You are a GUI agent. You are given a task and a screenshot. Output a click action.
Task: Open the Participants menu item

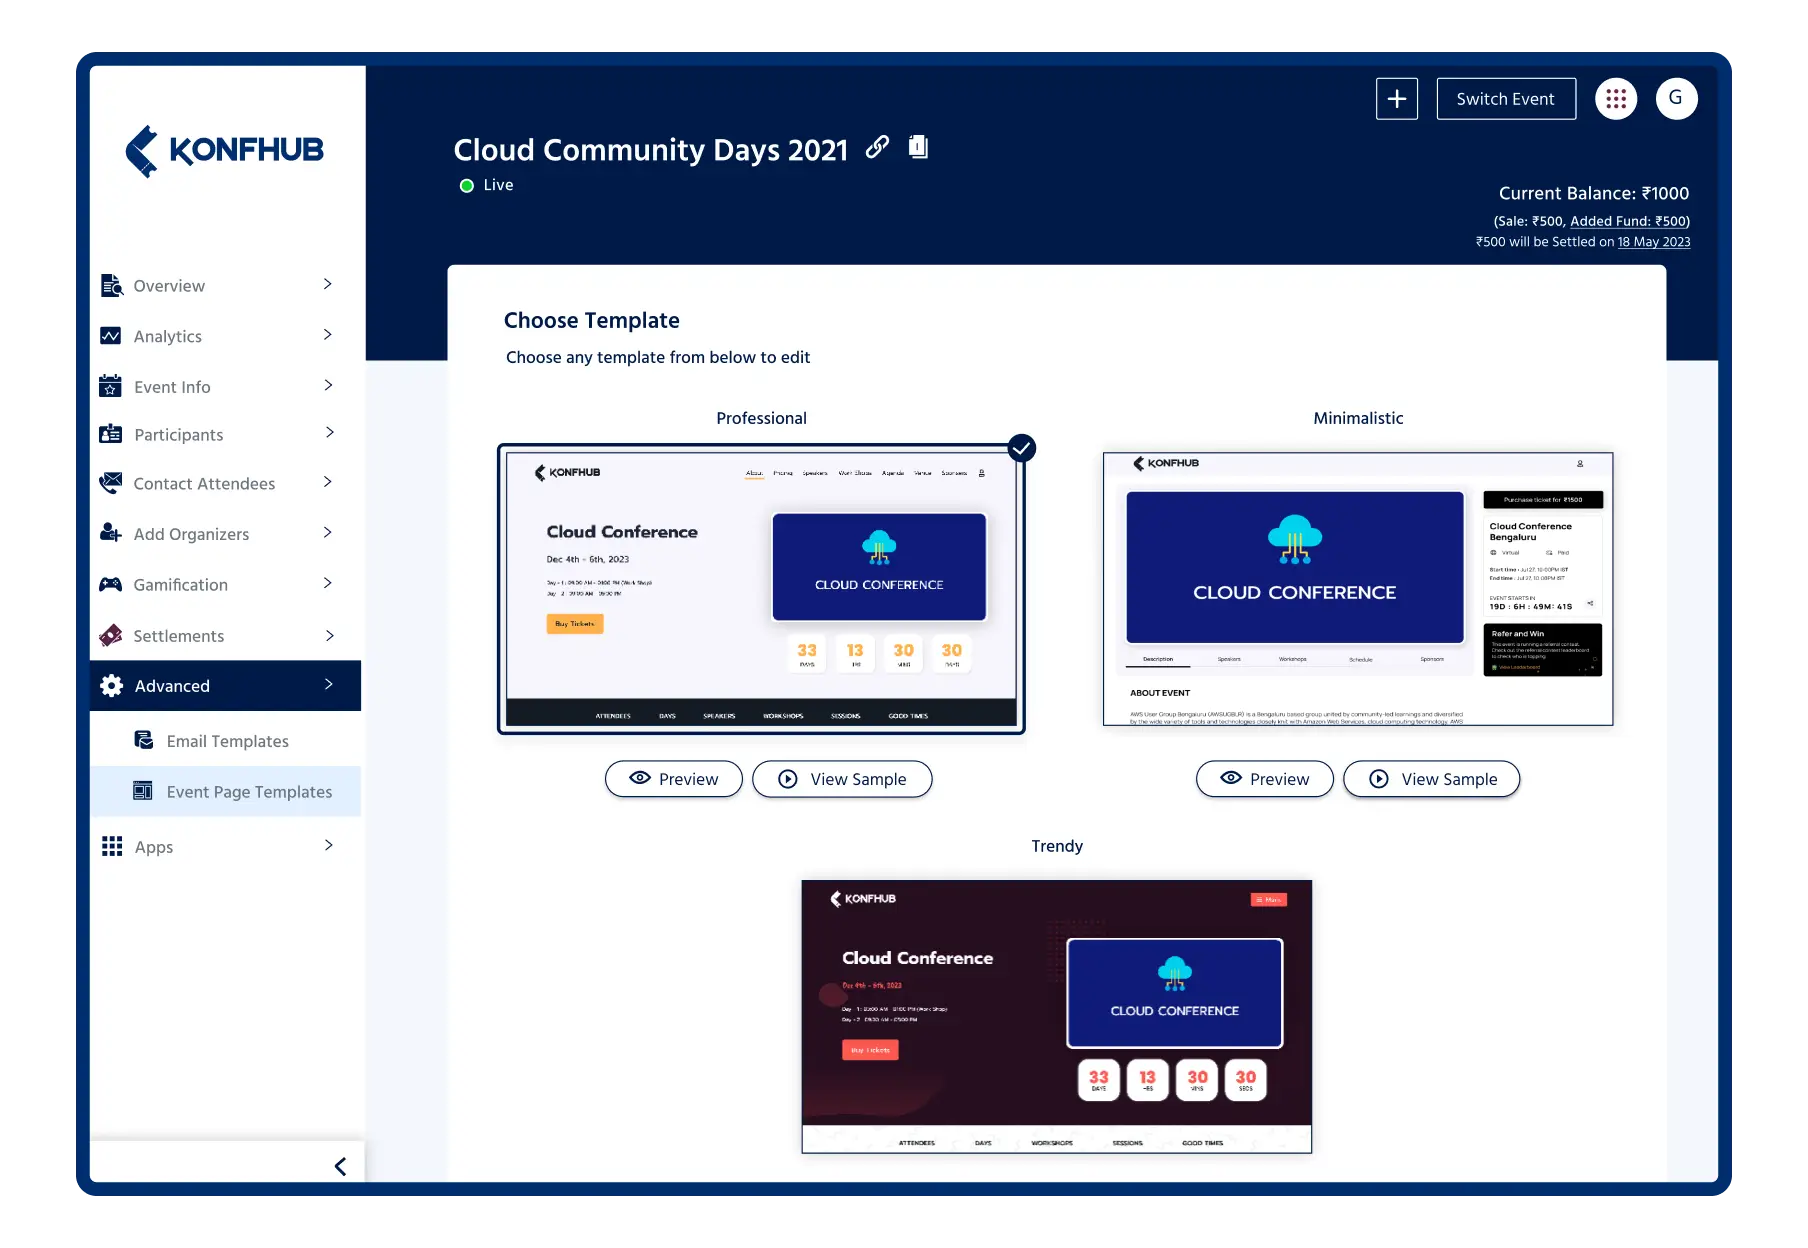226,434
